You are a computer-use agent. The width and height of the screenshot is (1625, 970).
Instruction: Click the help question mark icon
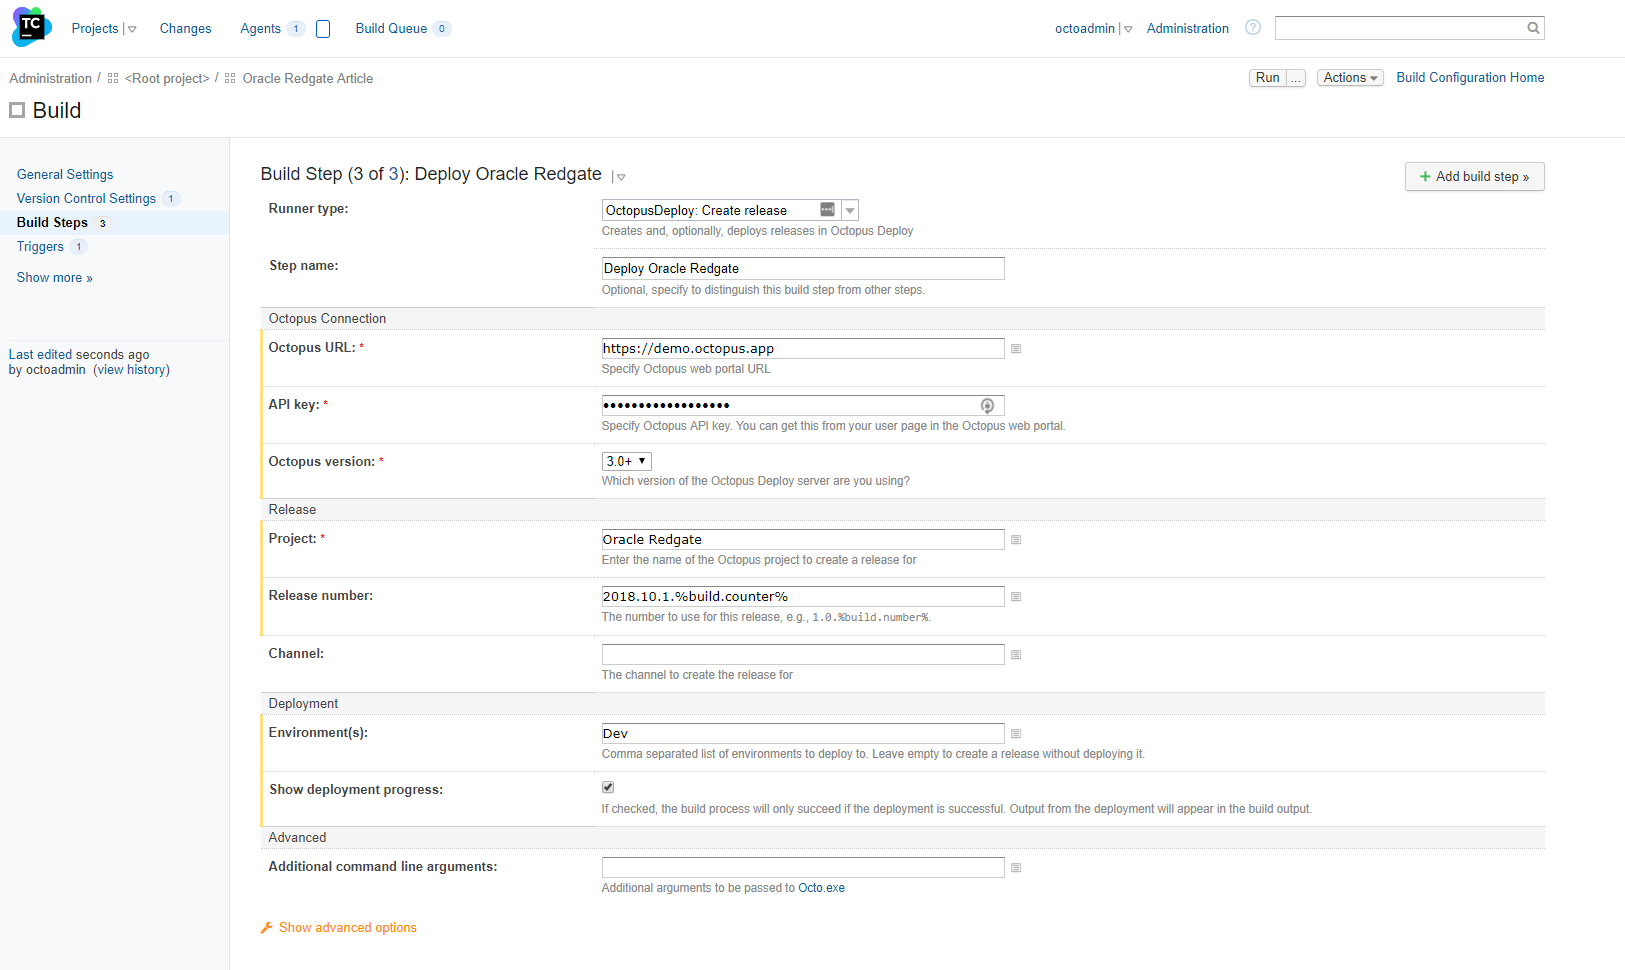coord(1252,27)
